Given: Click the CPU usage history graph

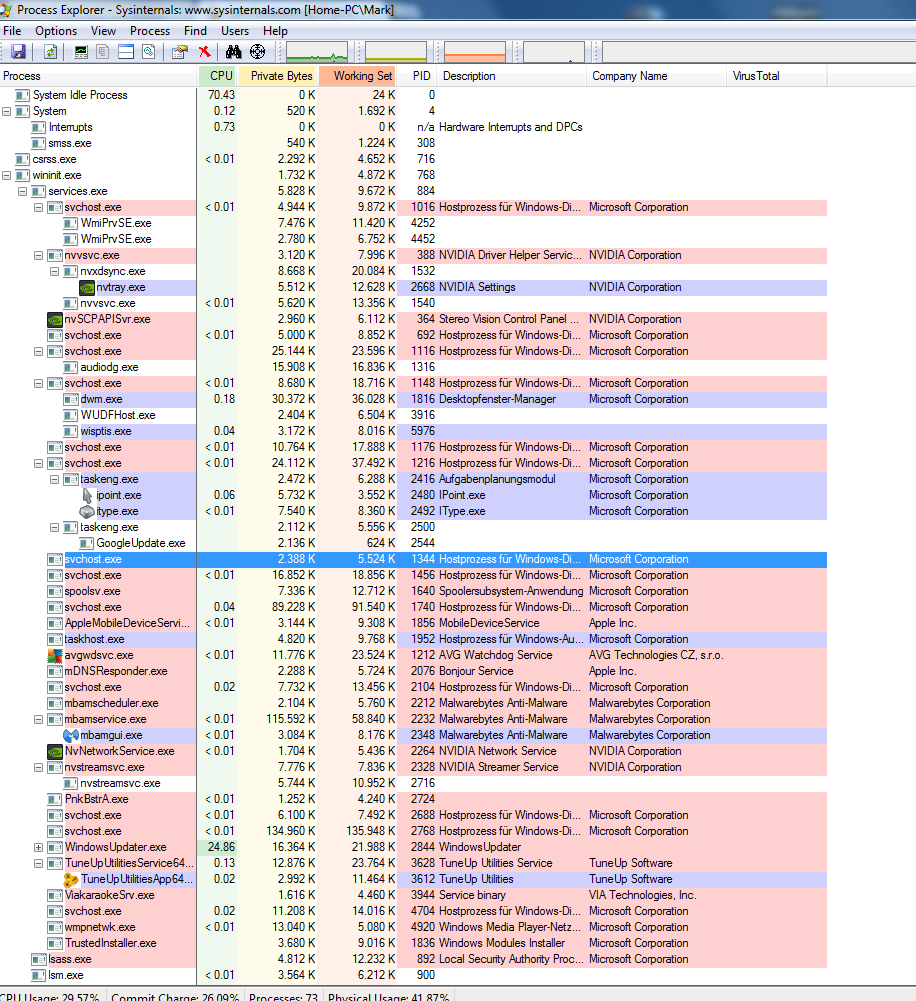Looking at the screenshot, I should (x=317, y=52).
